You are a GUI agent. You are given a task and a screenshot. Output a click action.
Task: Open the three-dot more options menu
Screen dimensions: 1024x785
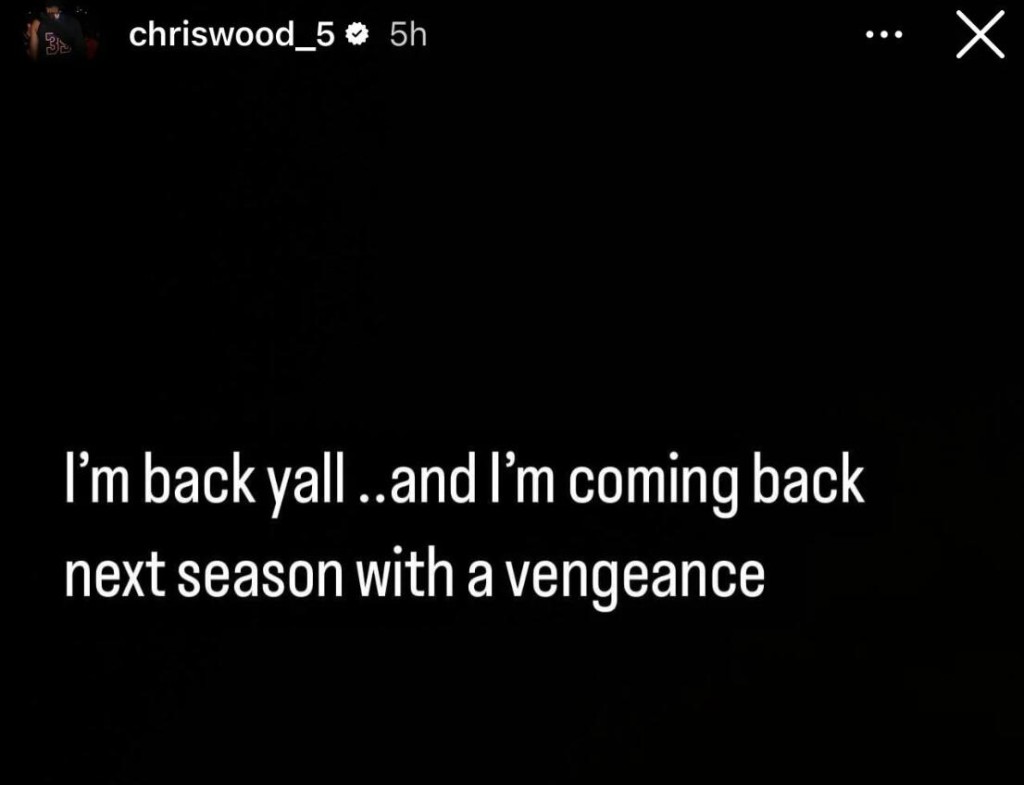tap(884, 35)
